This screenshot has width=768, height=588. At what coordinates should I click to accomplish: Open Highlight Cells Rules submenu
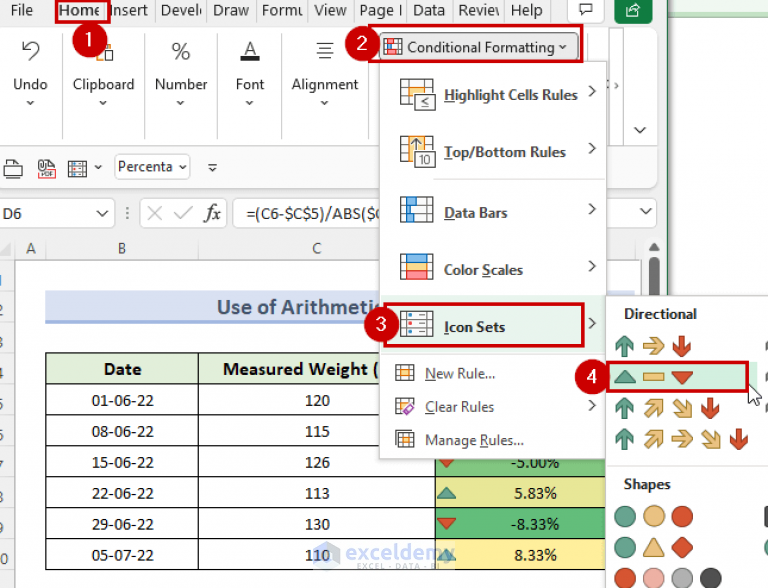(494, 94)
